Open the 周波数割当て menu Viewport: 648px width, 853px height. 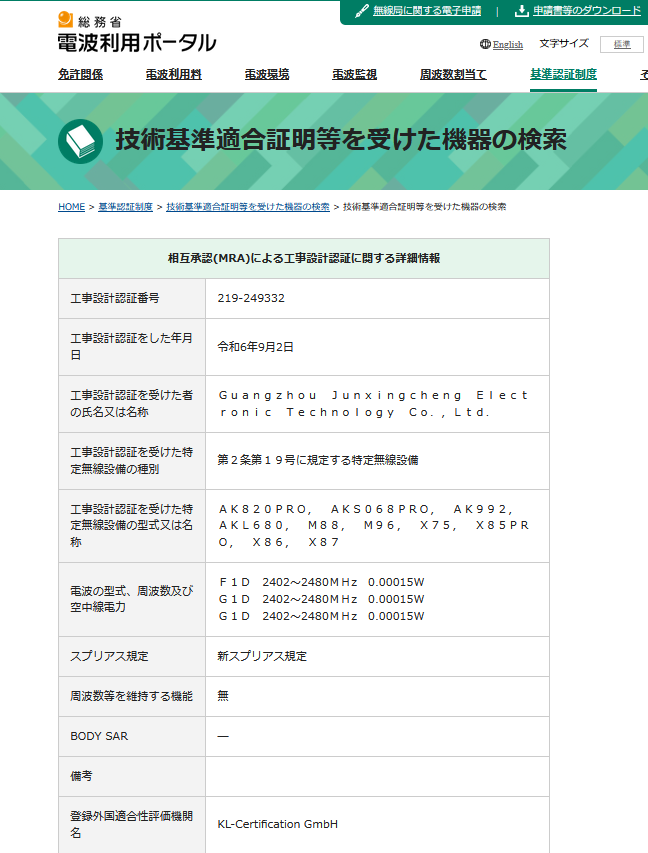[x=453, y=74]
